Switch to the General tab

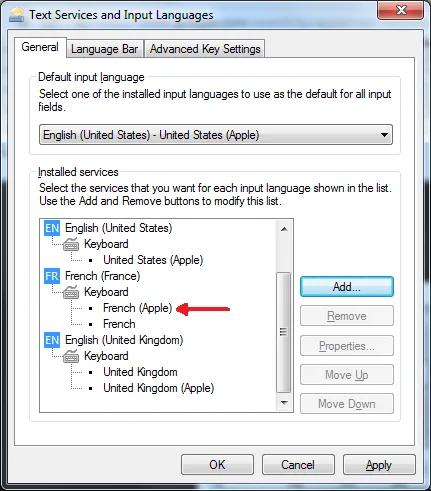click(40, 47)
